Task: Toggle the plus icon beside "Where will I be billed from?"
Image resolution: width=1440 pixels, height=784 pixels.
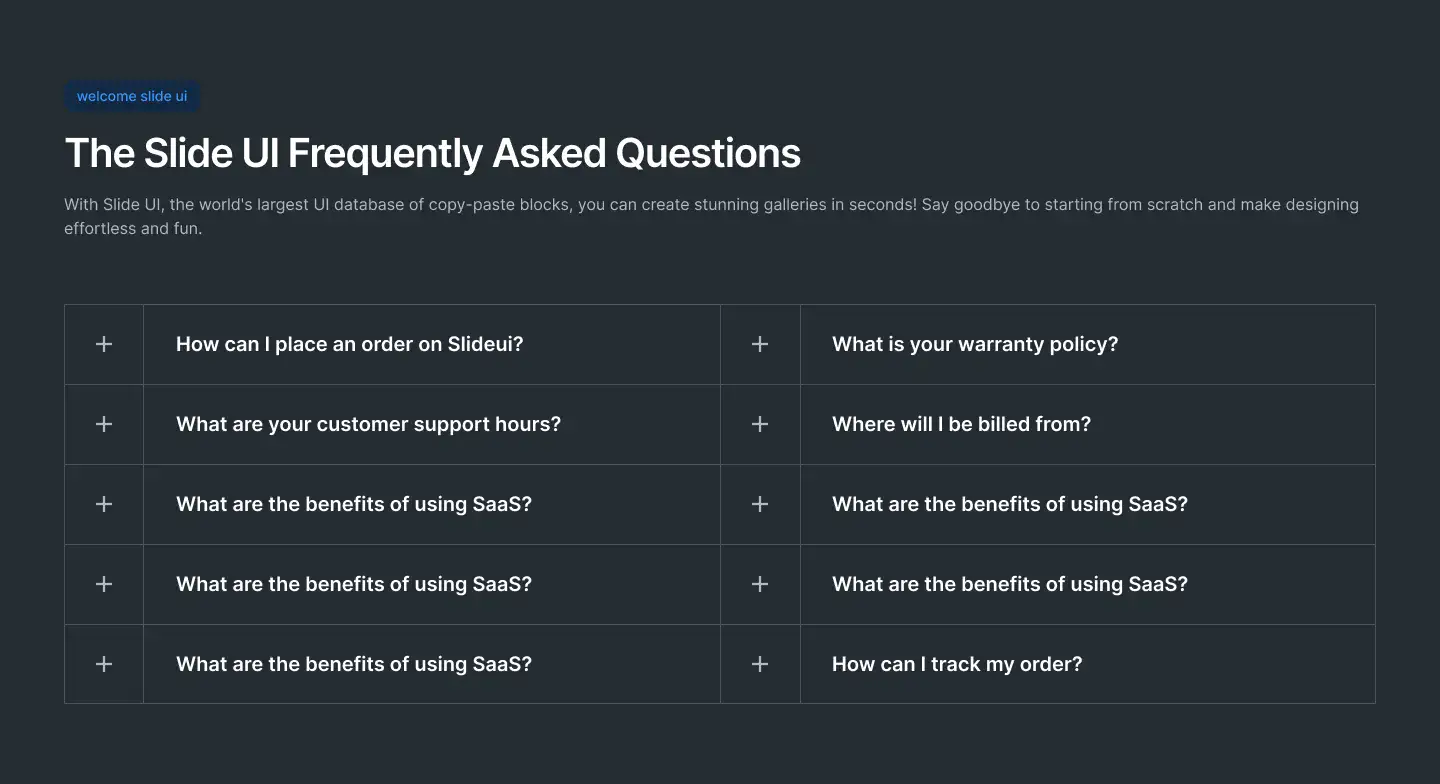Action: click(x=760, y=424)
